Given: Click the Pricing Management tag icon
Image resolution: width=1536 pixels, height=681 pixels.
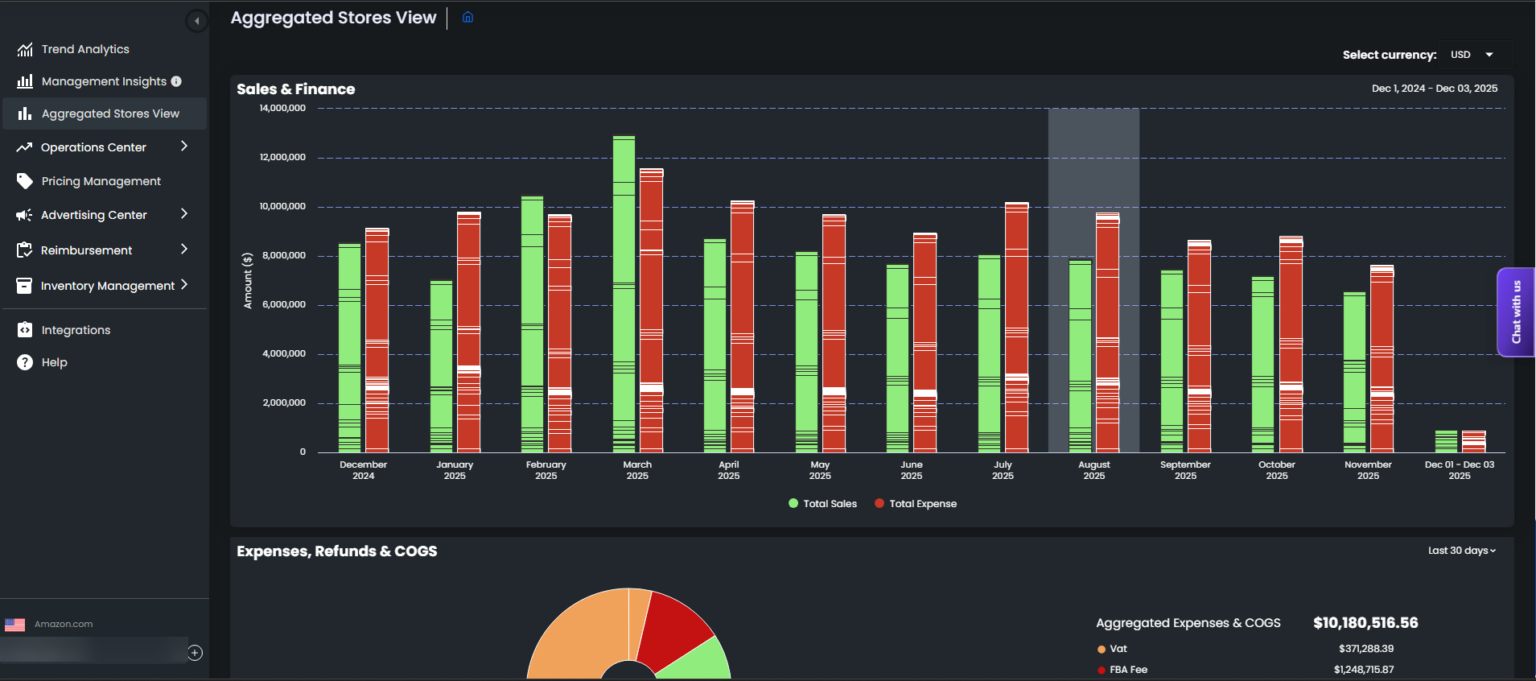Looking at the screenshot, I should (25, 181).
